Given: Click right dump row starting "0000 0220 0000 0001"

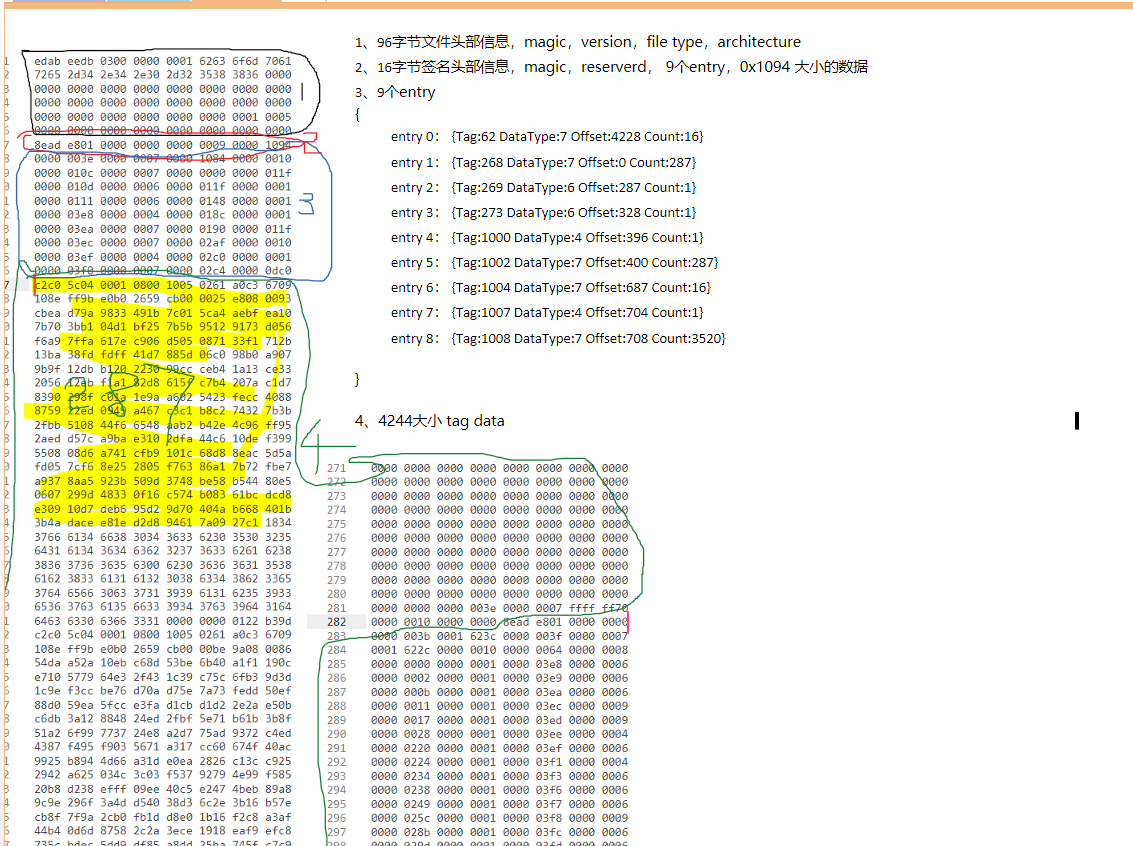Looking at the screenshot, I should [x=499, y=748].
